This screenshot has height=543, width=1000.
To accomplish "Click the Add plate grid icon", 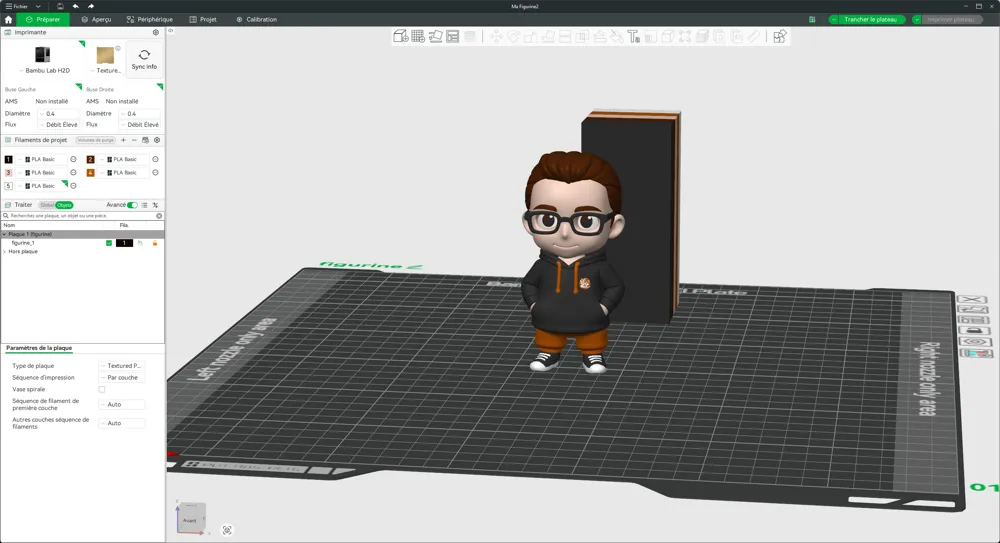I will point(418,36).
